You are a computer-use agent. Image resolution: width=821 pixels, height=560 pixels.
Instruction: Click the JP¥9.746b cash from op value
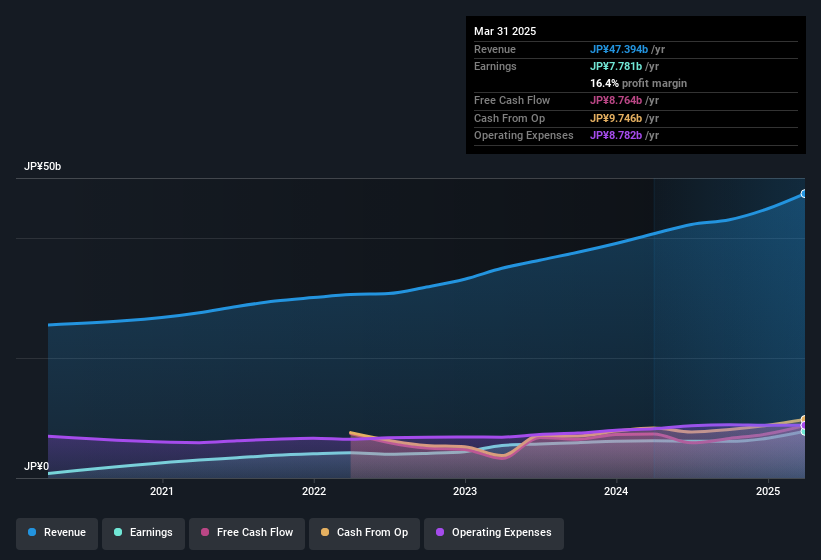[616, 118]
